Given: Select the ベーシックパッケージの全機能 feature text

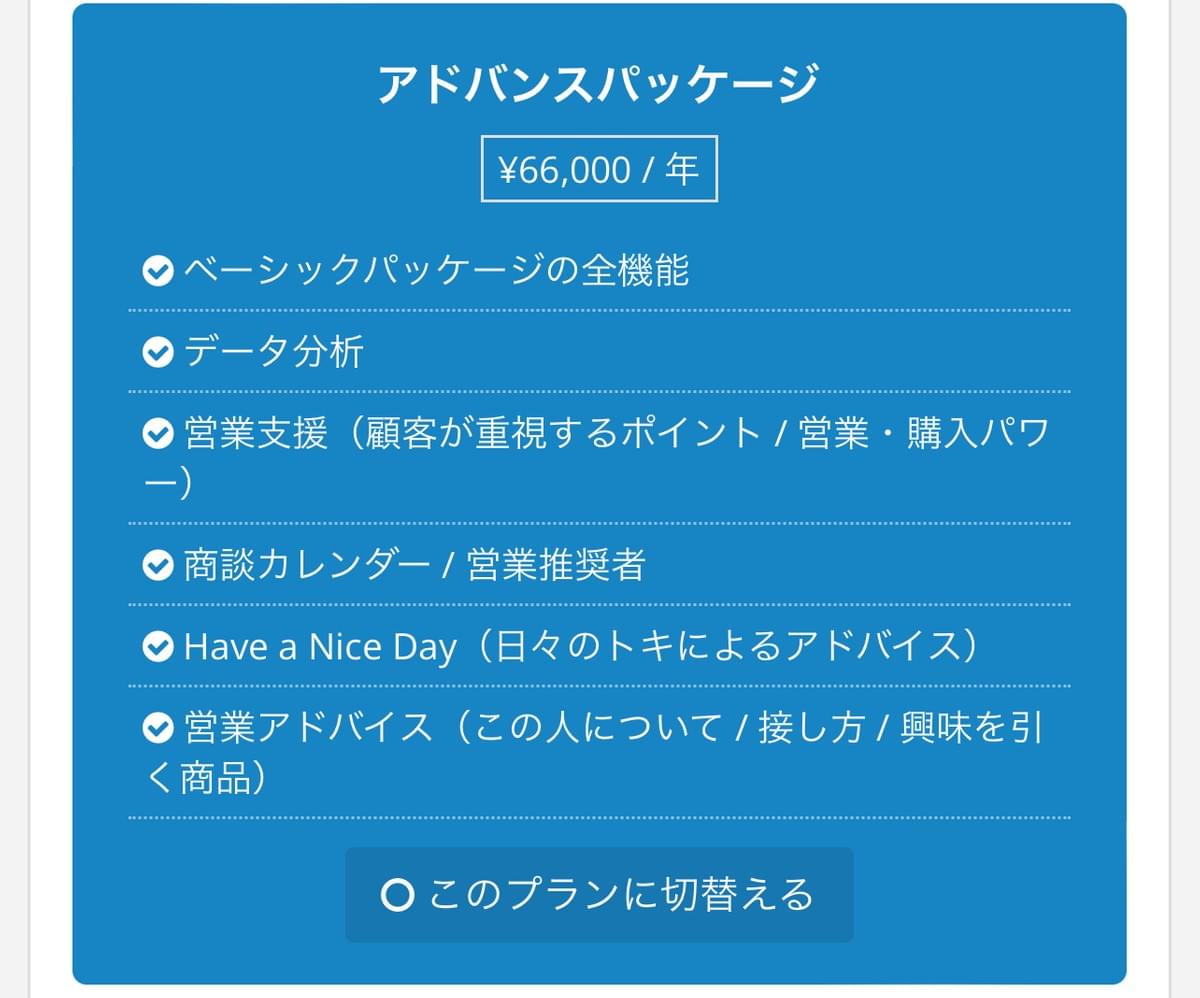Looking at the screenshot, I should (x=437, y=271).
